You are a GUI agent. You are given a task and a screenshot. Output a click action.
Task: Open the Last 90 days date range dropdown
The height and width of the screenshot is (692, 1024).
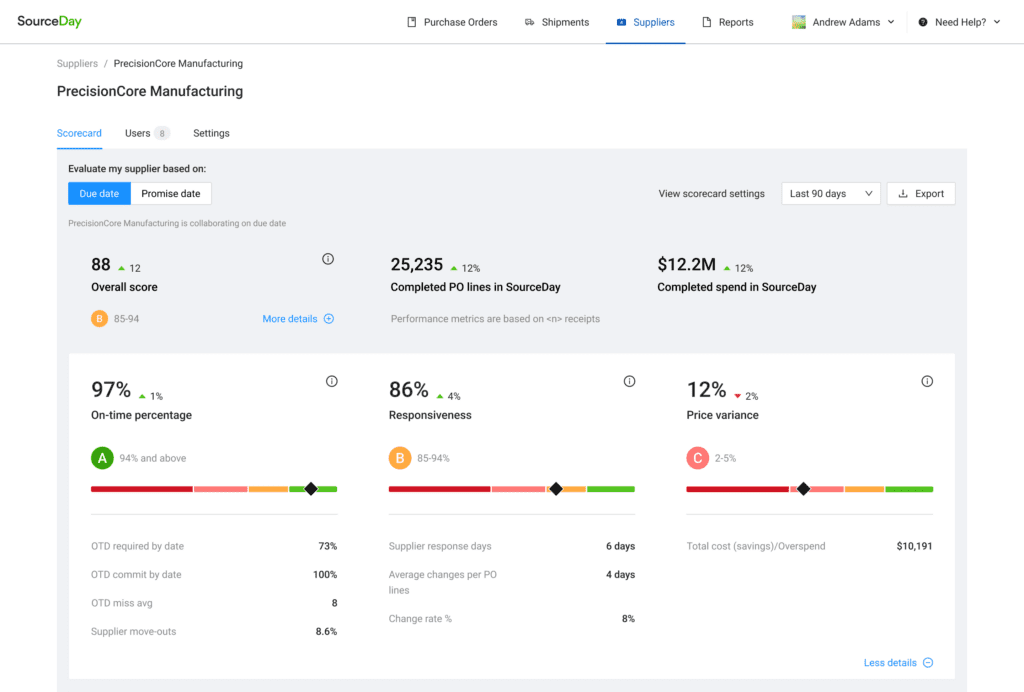click(830, 193)
